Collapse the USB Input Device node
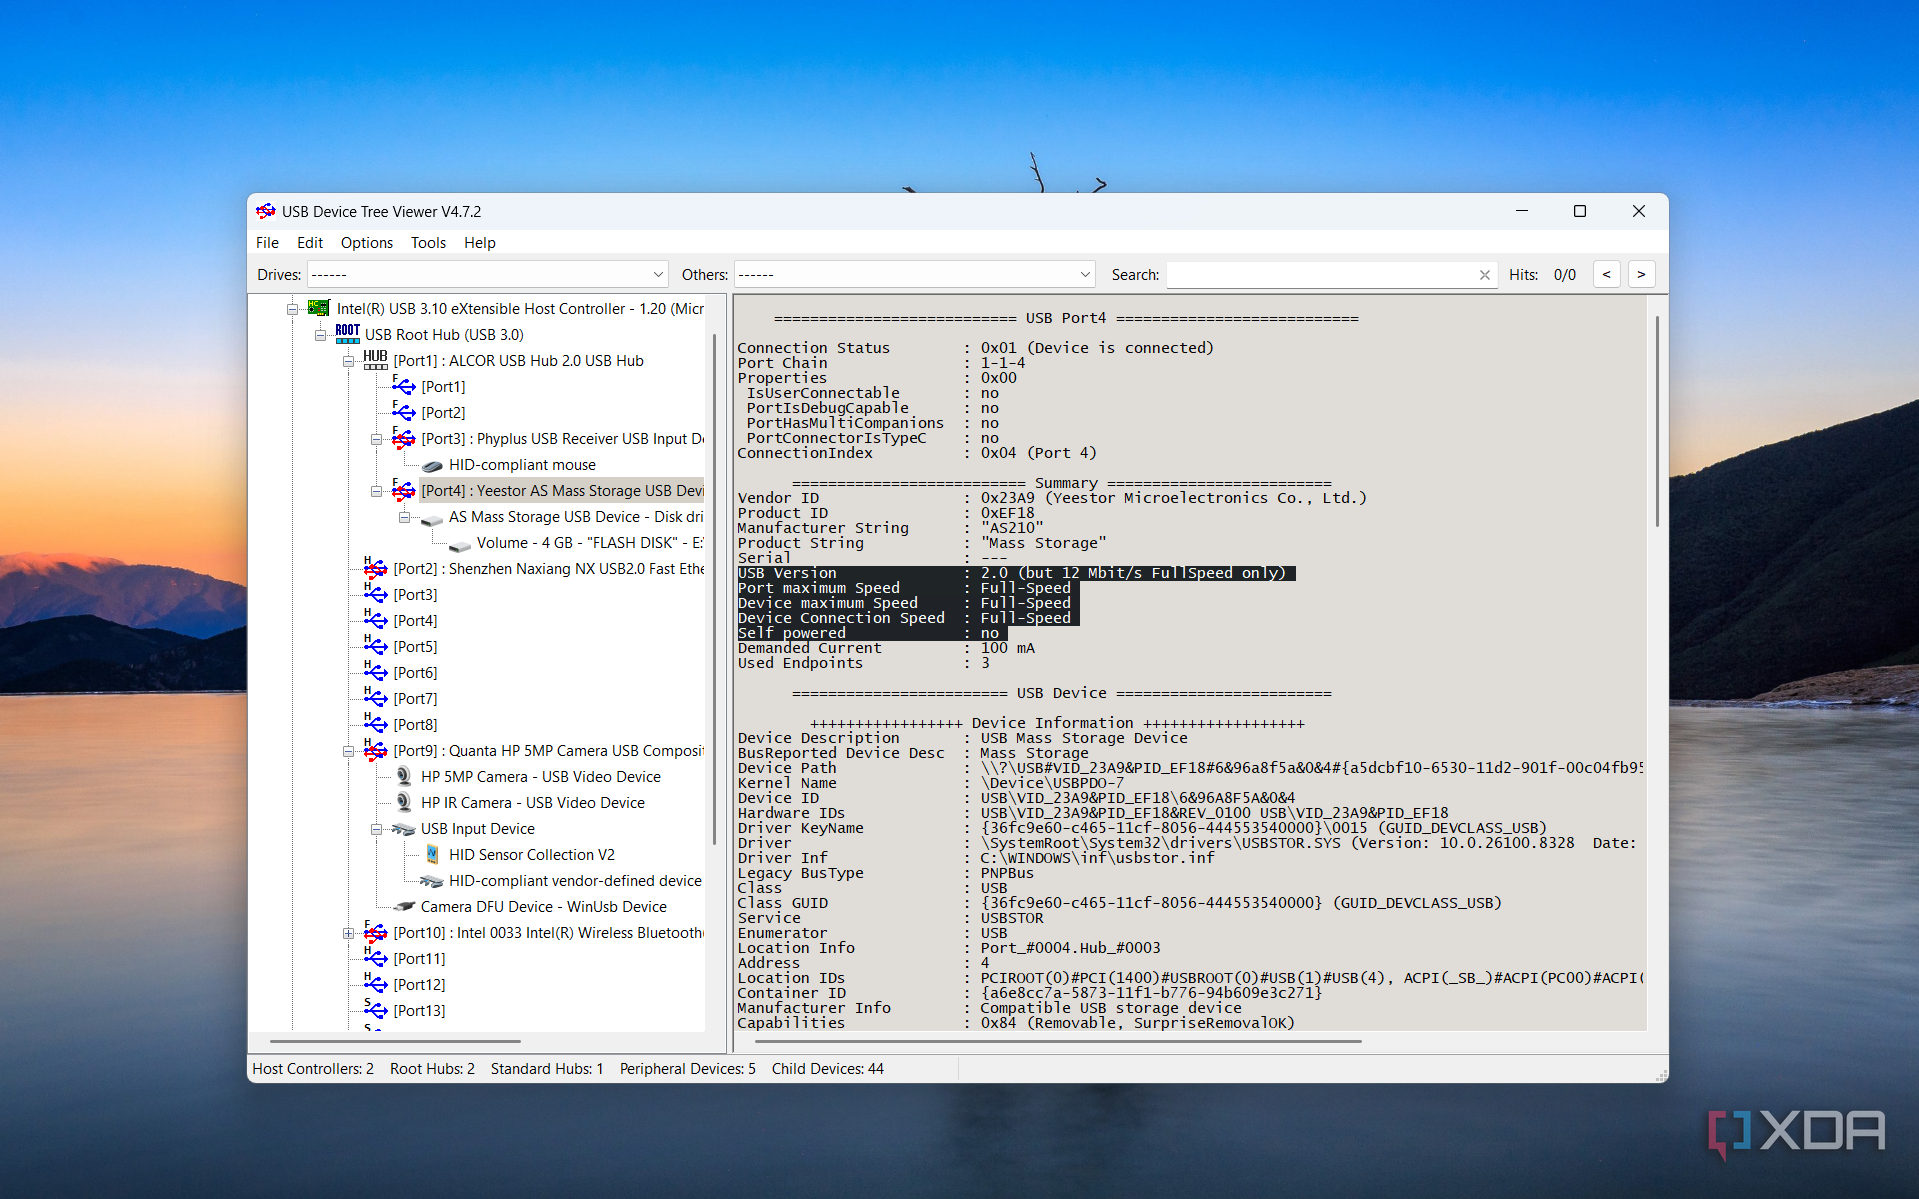The width and height of the screenshot is (1919, 1199). point(376,829)
